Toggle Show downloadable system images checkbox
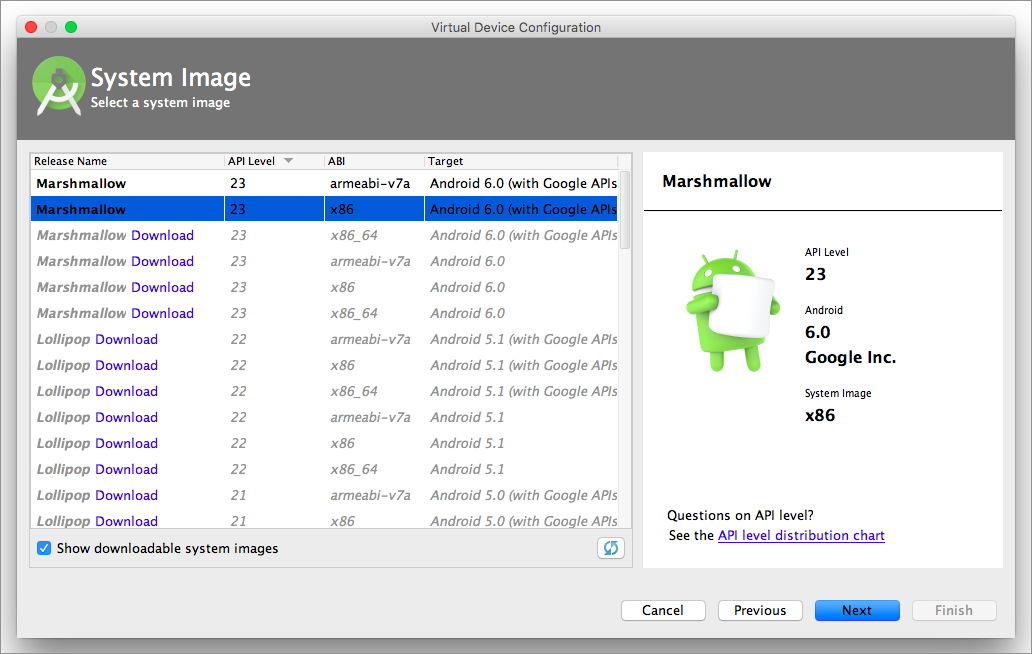The image size is (1032, 654). 44,548
